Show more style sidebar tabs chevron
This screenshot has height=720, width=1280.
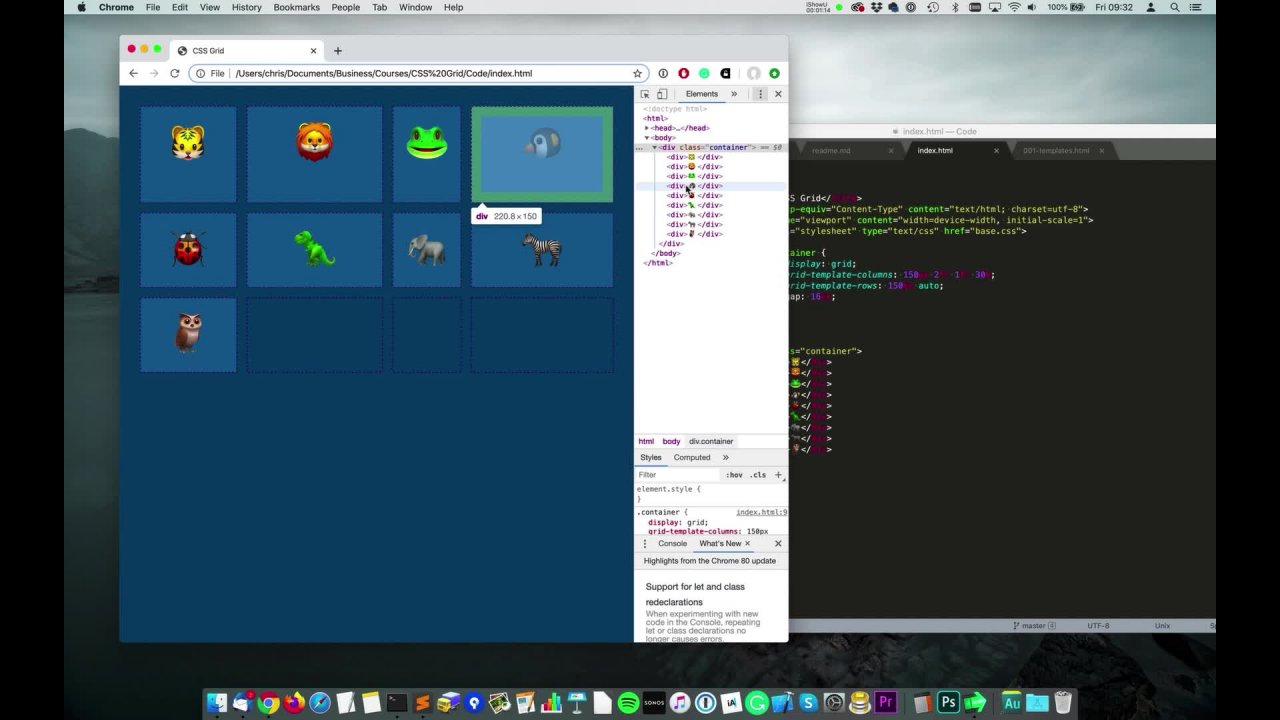coord(726,458)
